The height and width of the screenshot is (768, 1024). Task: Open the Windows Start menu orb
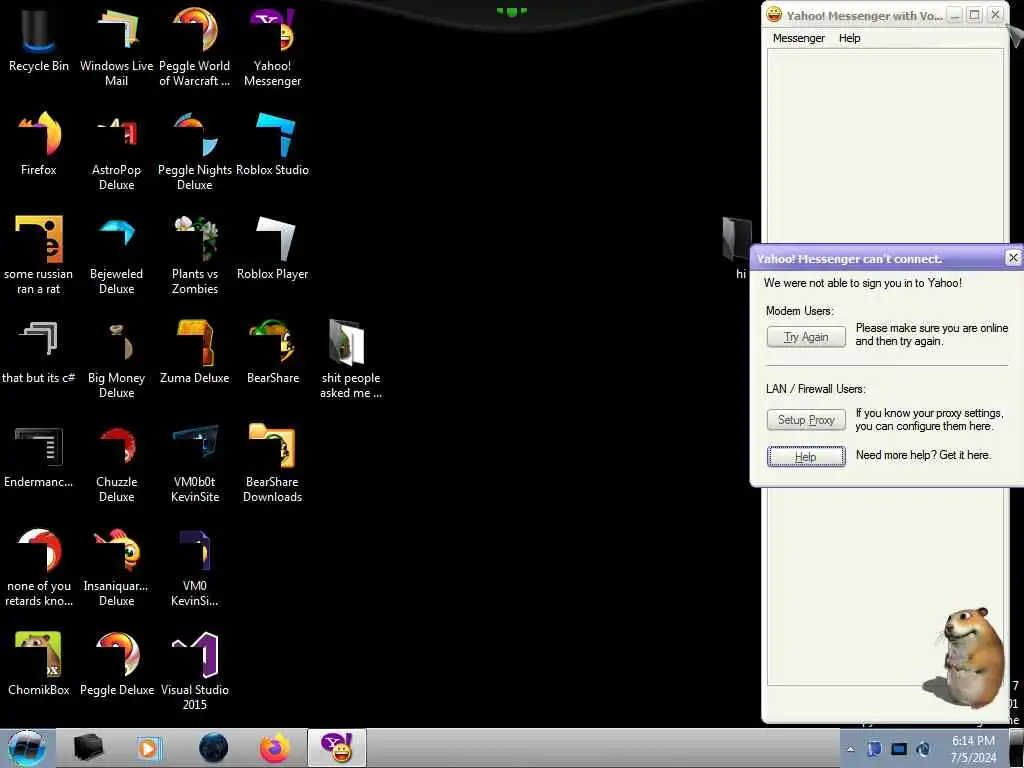coord(26,748)
